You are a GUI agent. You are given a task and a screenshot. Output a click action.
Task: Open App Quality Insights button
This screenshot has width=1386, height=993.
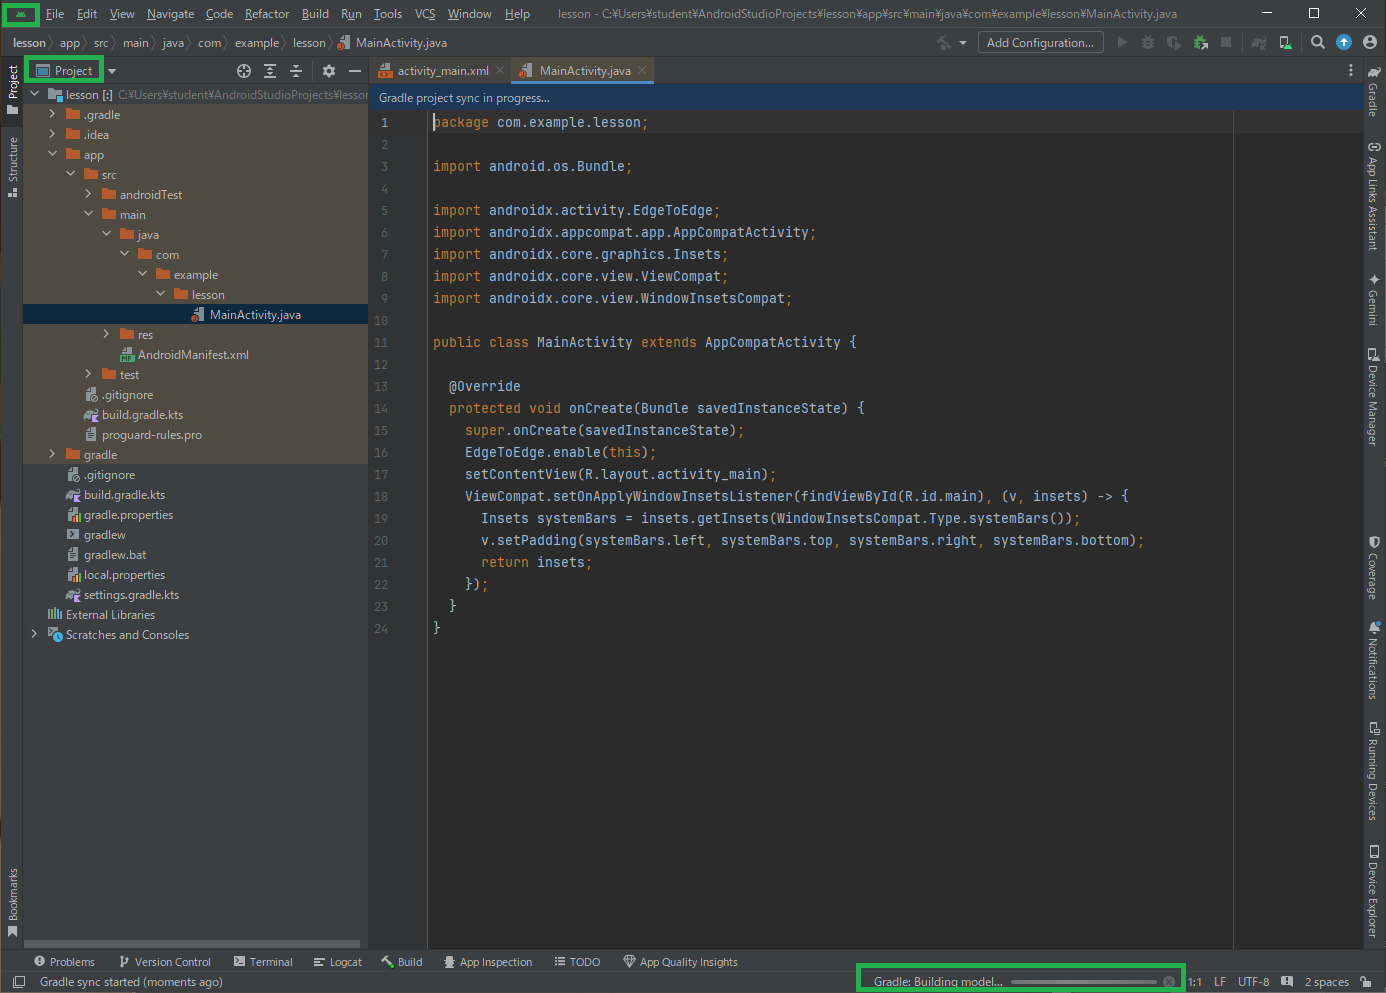pyautogui.click(x=680, y=962)
